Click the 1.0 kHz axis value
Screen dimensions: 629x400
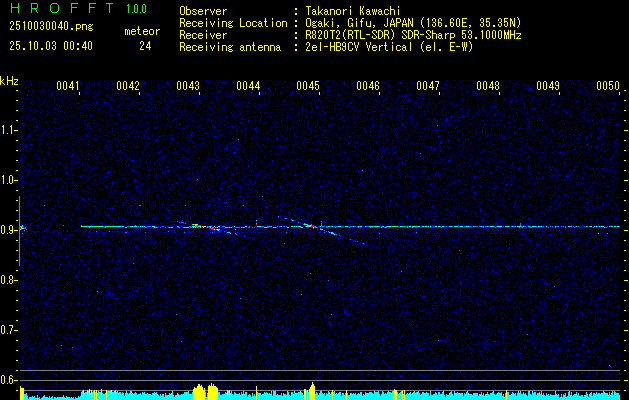point(8,180)
